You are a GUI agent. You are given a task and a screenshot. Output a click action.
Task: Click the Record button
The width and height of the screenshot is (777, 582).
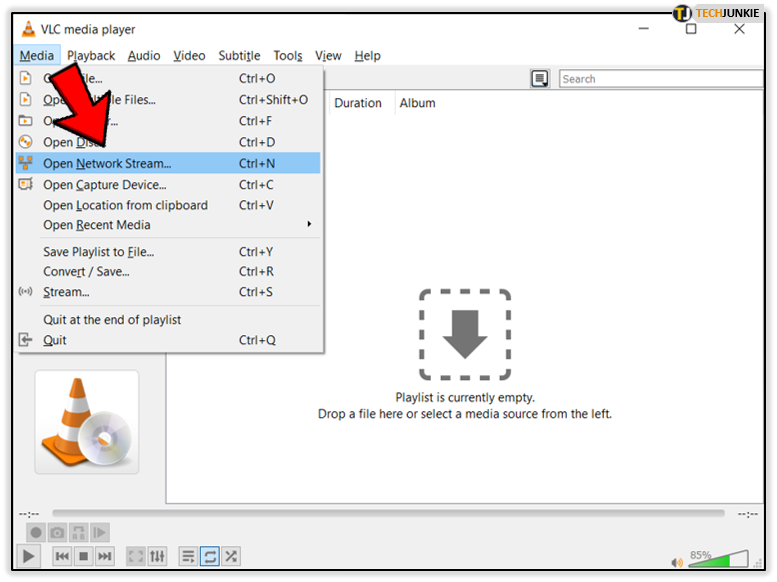pyautogui.click(x=36, y=533)
